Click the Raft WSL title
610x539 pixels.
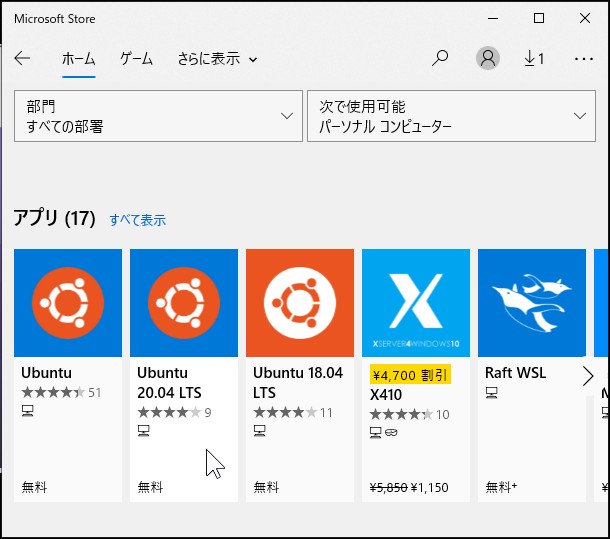pyautogui.click(x=515, y=373)
